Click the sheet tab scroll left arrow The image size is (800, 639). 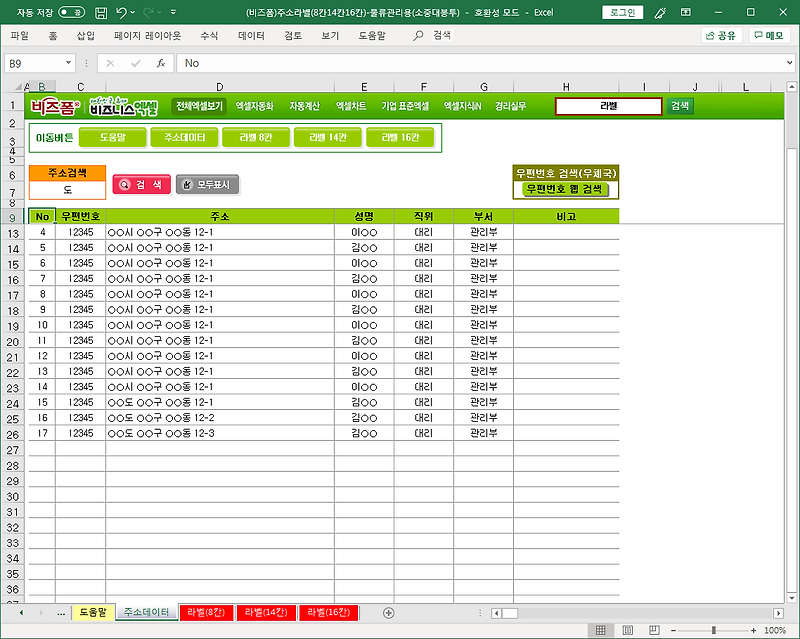tap(21, 612)
